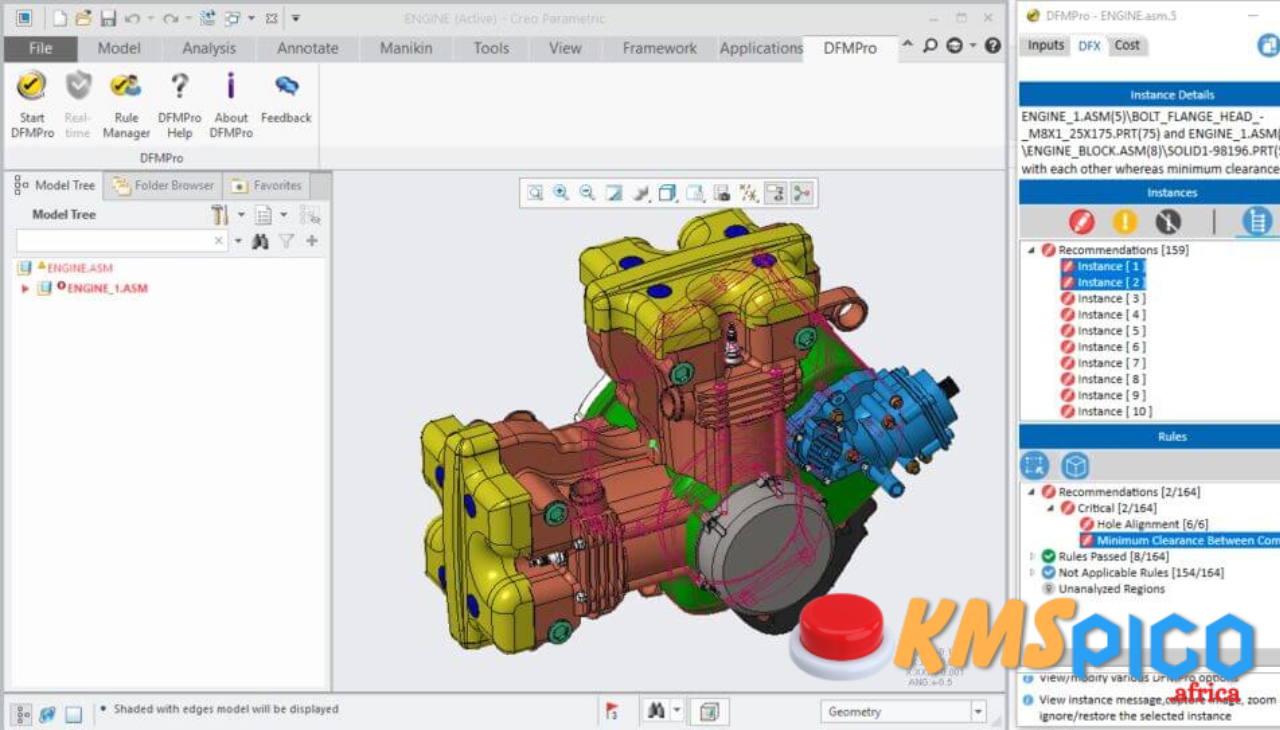Open the Cost tab in DFMPro
Viewport: 1280px width, 730px height.
click(1127, 45)
